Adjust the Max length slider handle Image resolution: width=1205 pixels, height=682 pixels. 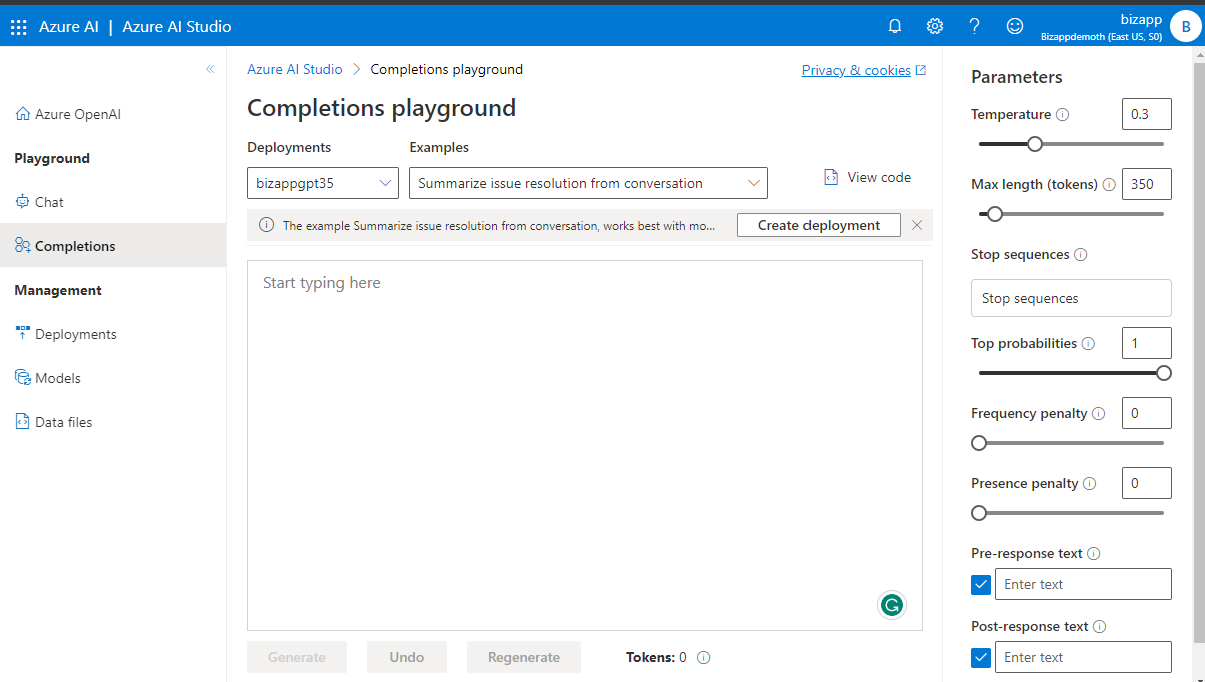coord(994,214)
